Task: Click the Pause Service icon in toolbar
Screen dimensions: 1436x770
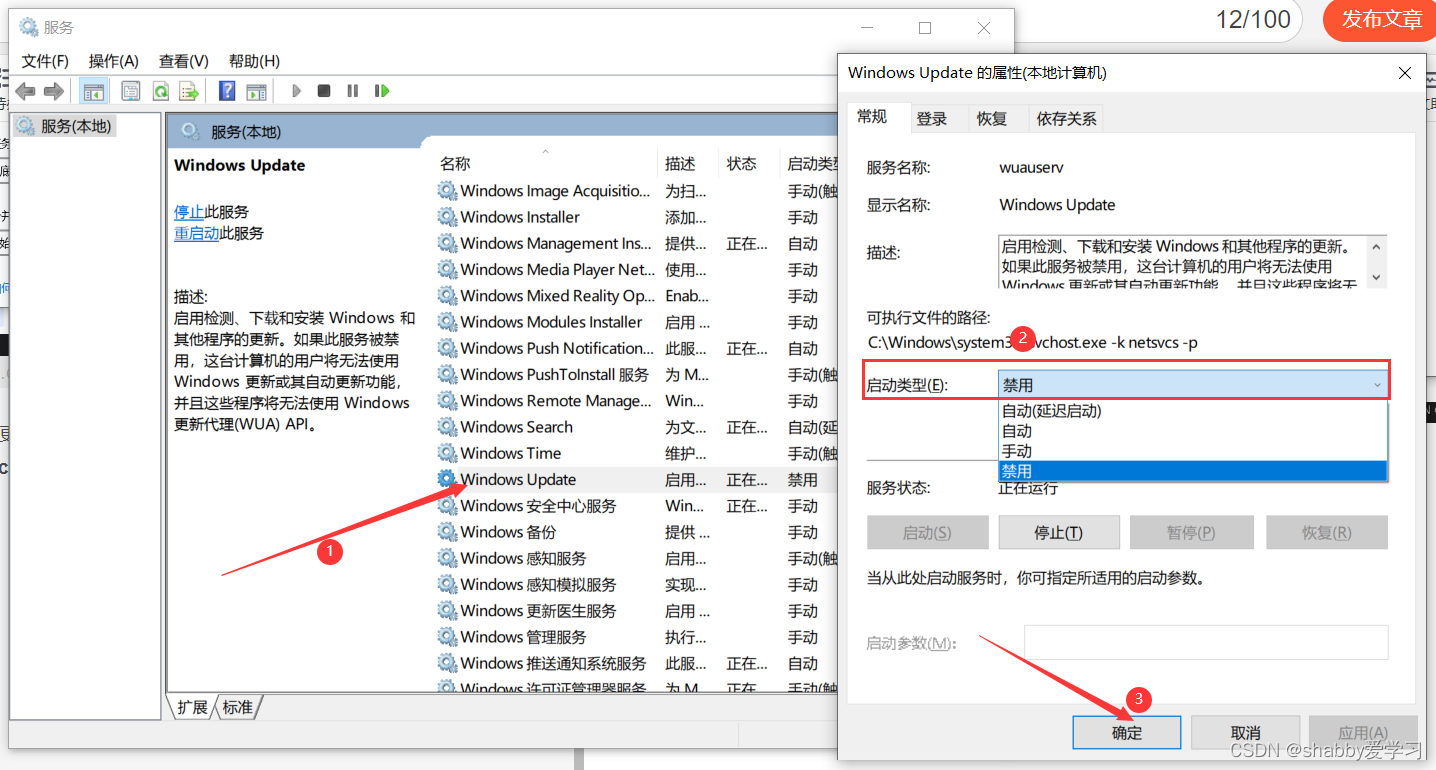Action: 352,91
